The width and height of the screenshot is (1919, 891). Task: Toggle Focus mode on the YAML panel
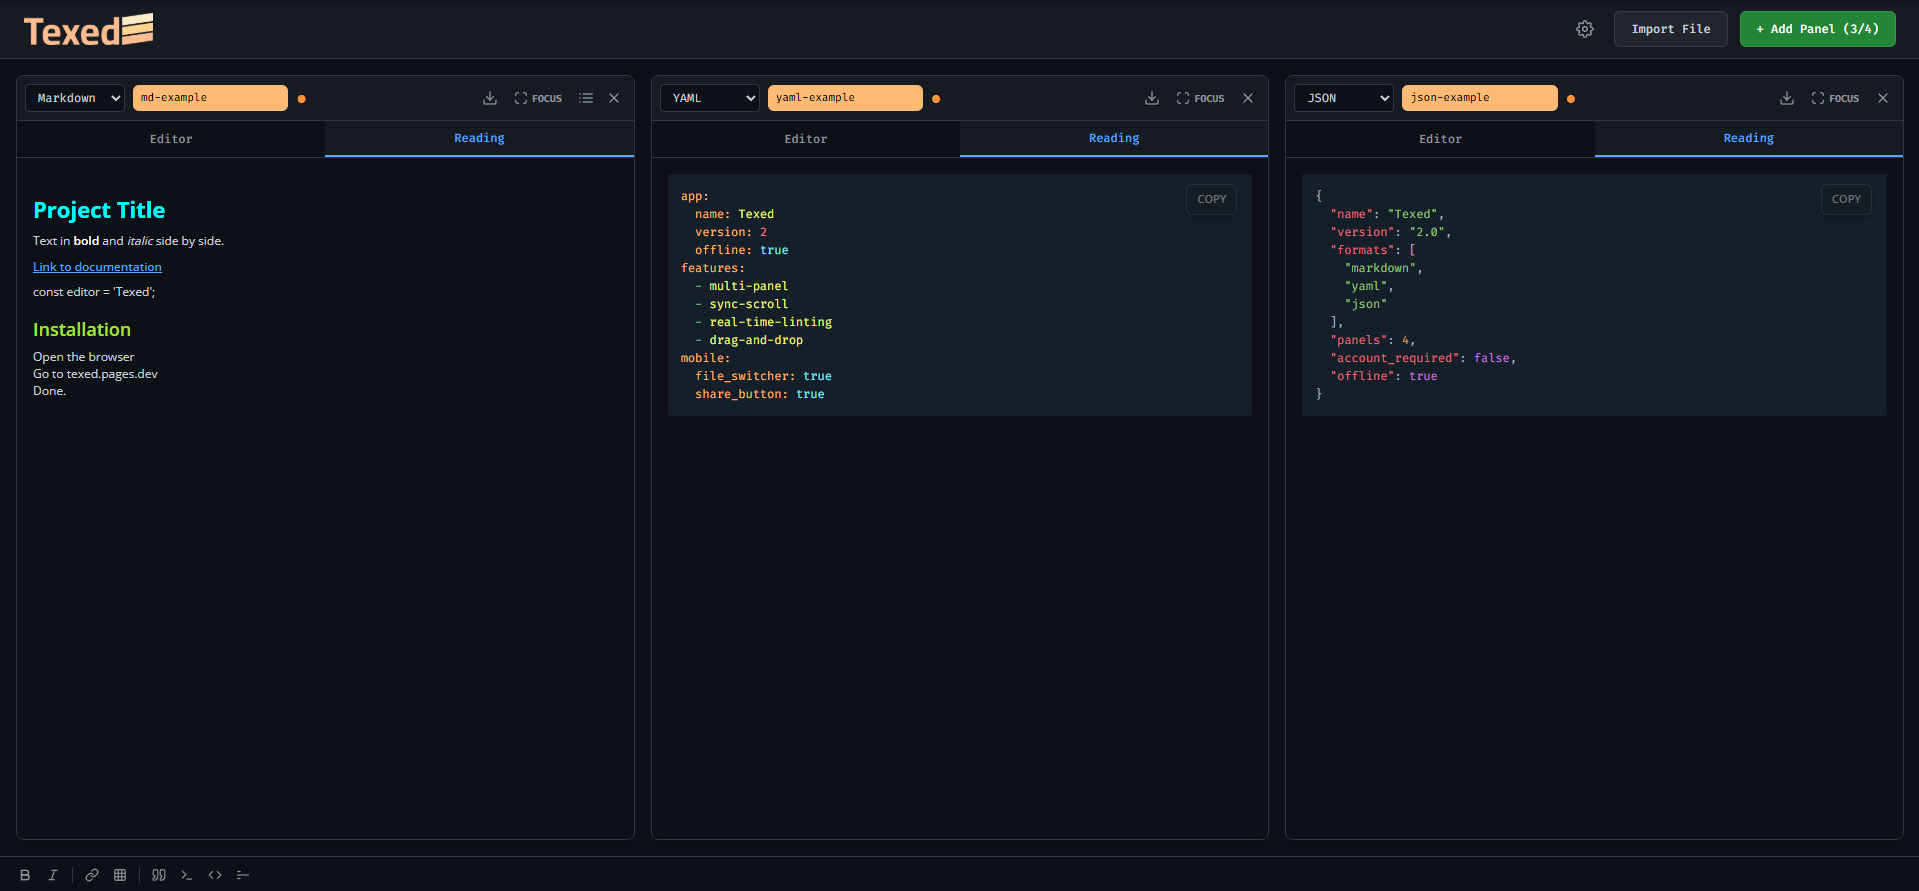(1201, 98)
